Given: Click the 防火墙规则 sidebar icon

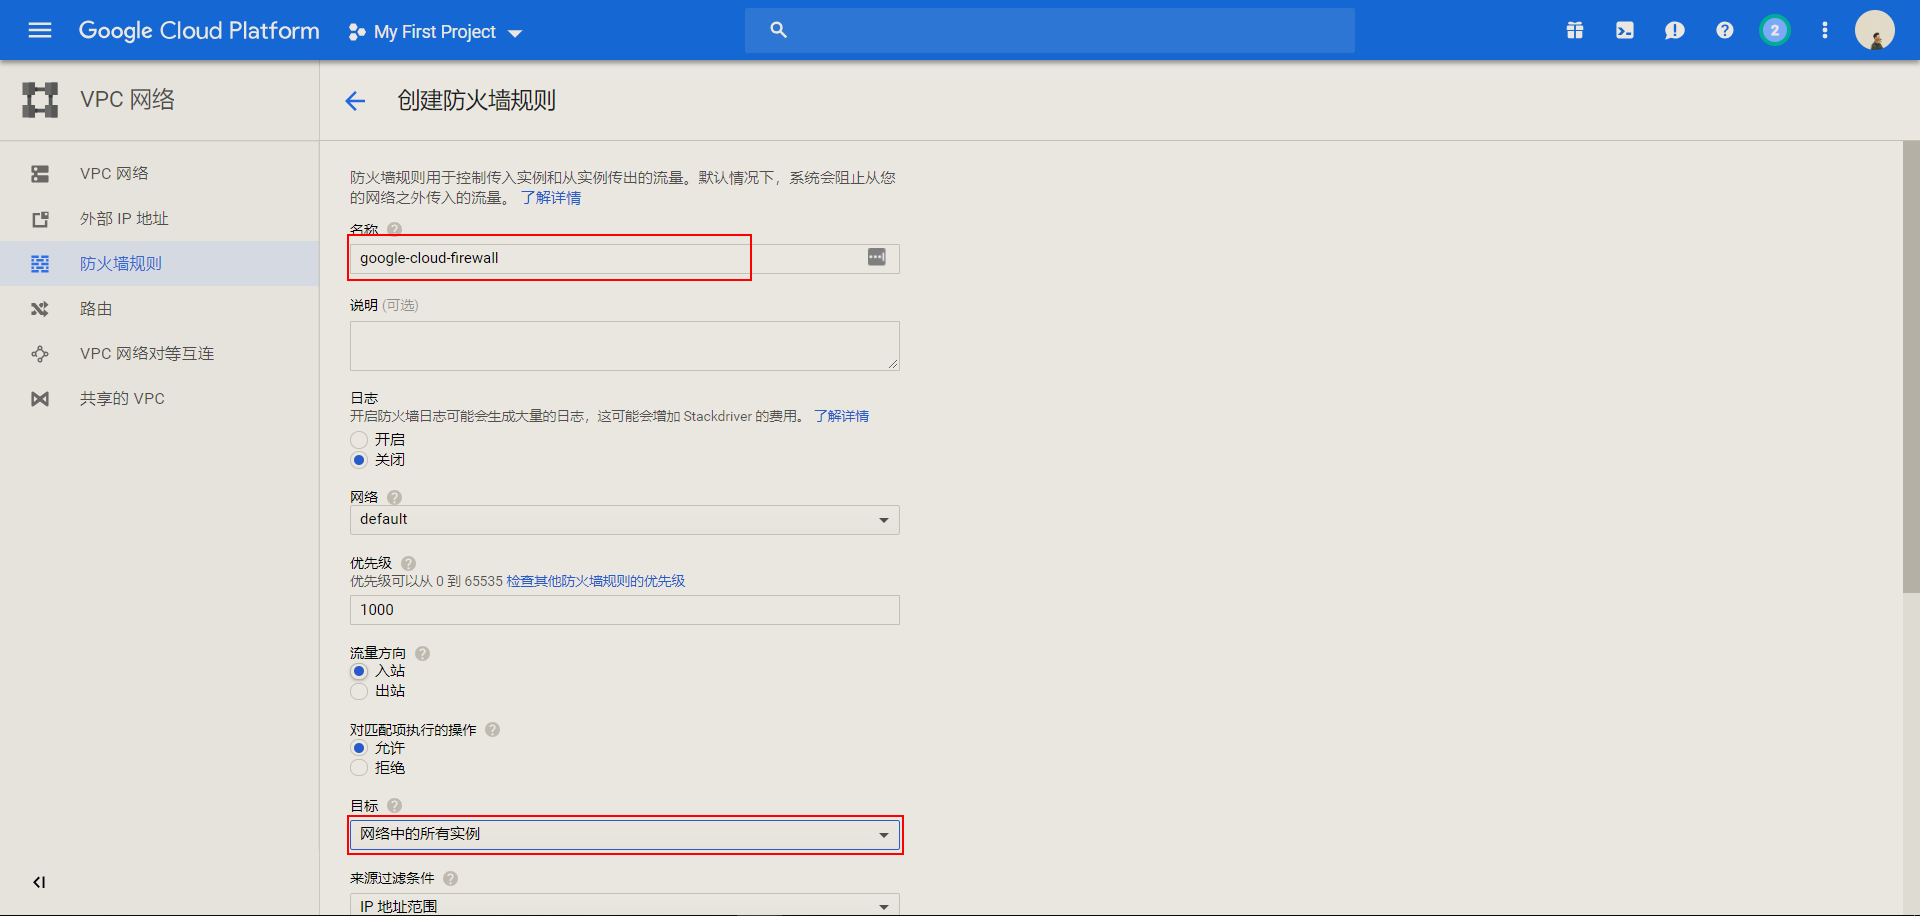Looking at the screenshot, I should [40, 264].
